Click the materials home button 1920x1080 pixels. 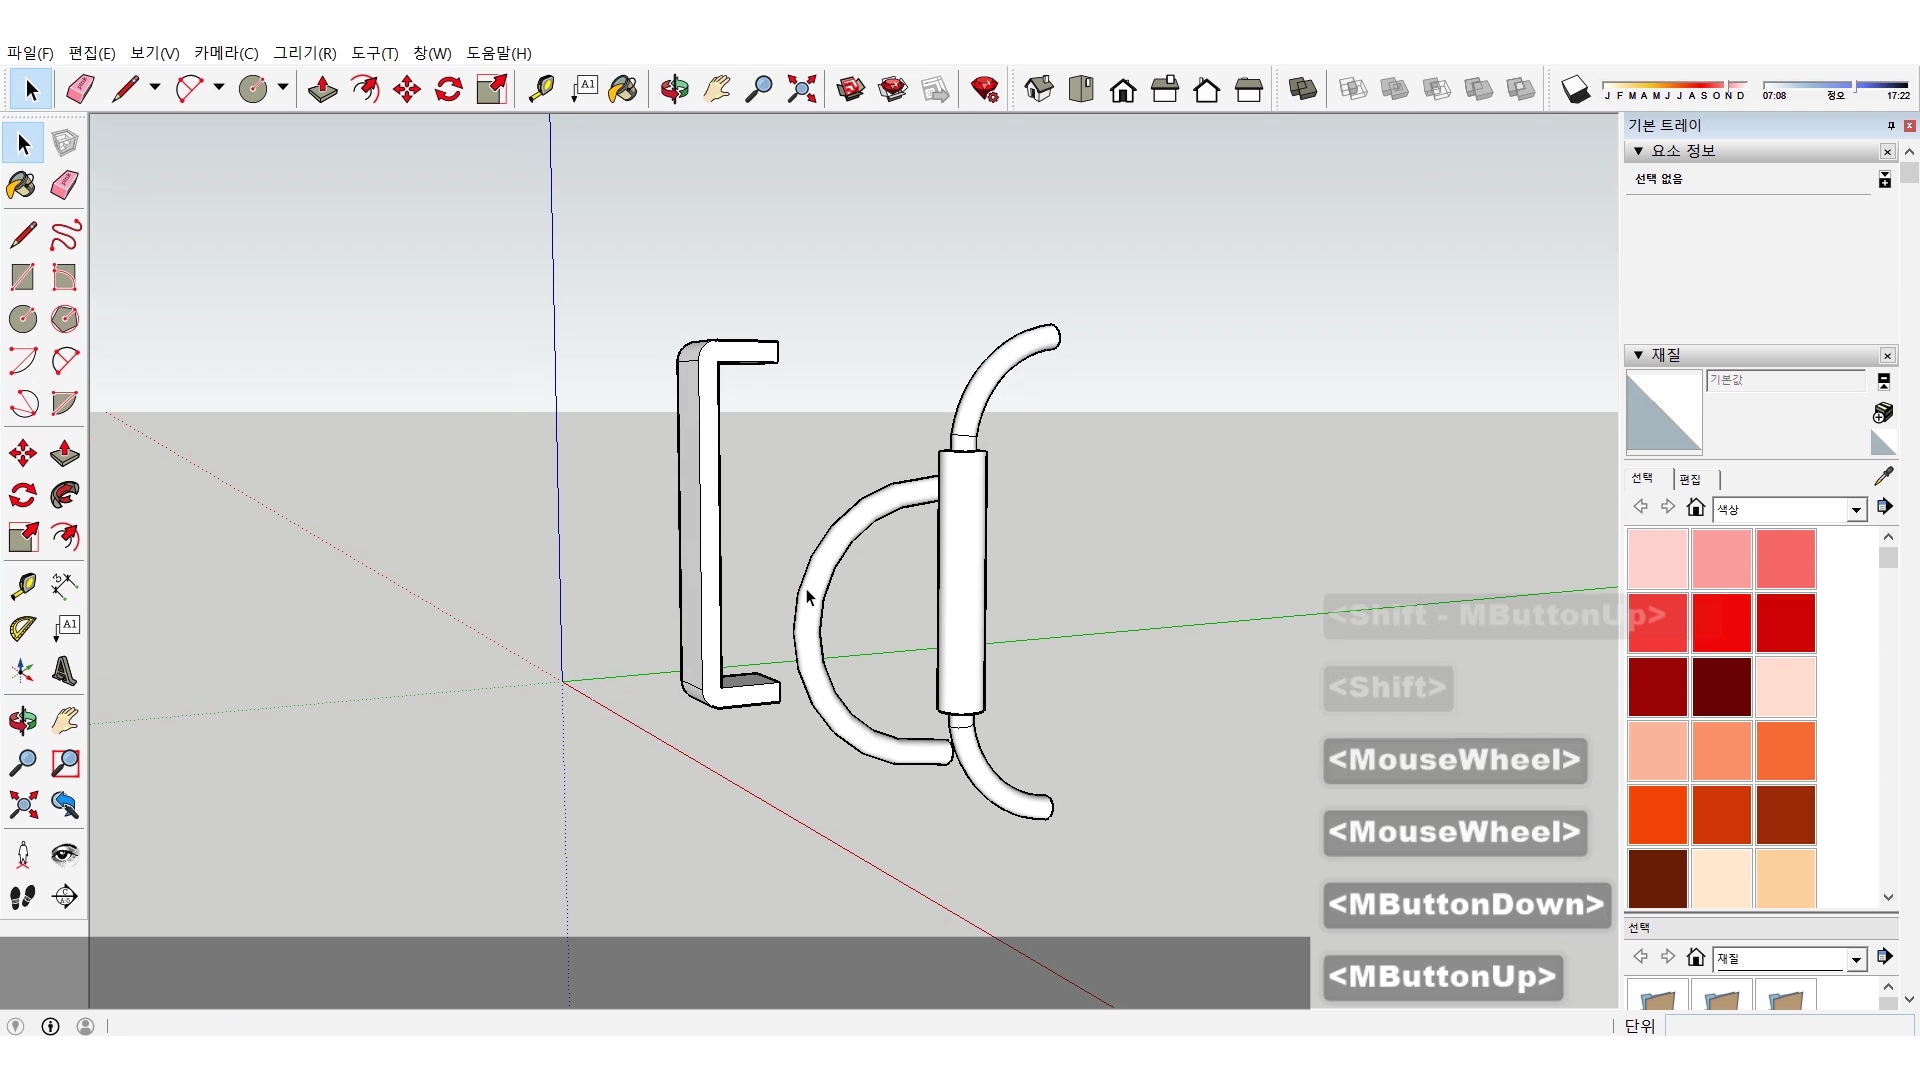pyautogui.click(x=1695, y=508)
